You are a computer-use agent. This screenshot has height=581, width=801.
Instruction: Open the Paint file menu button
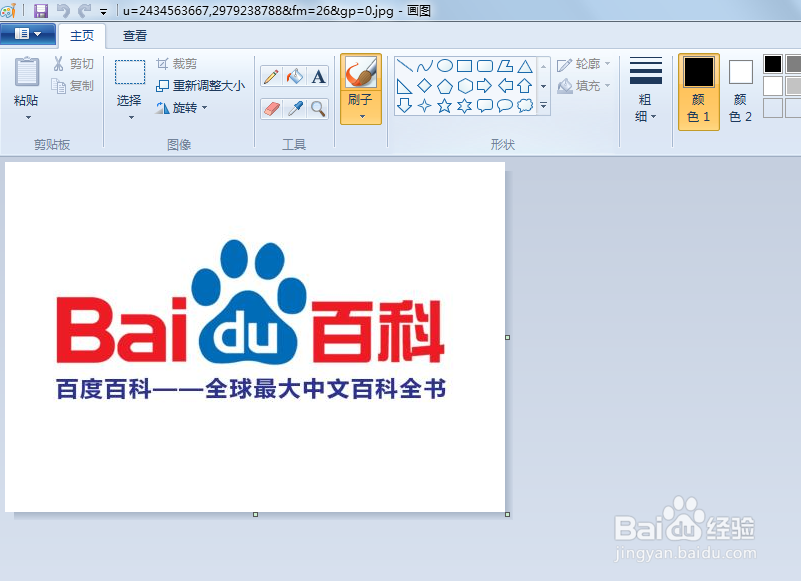tap(28, 34)
